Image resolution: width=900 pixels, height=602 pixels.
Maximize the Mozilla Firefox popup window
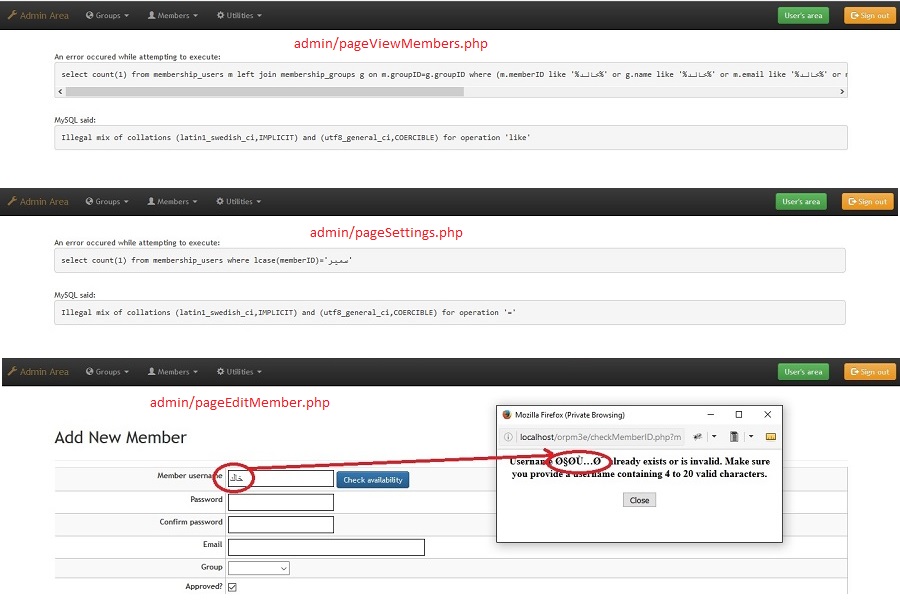[739, 414]
